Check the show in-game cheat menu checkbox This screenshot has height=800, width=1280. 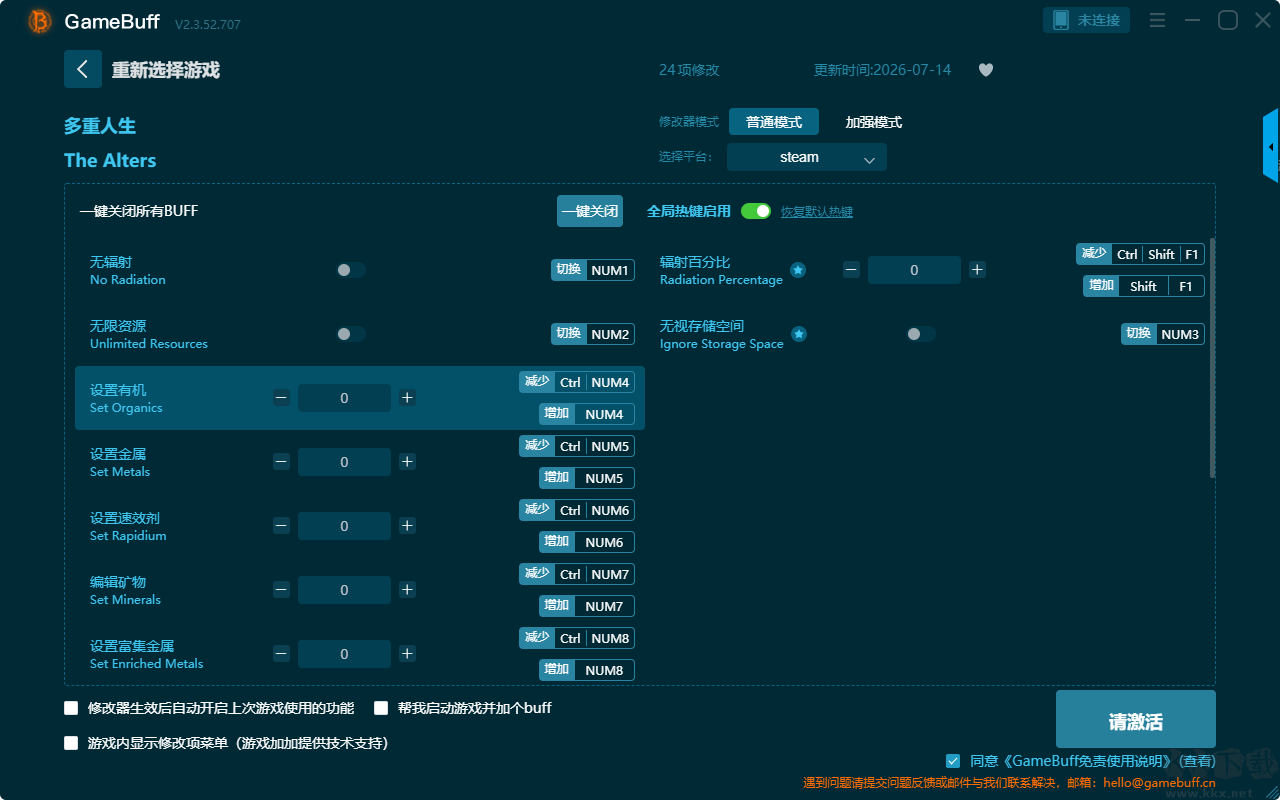pyautogui.click(x=71, y=743)
